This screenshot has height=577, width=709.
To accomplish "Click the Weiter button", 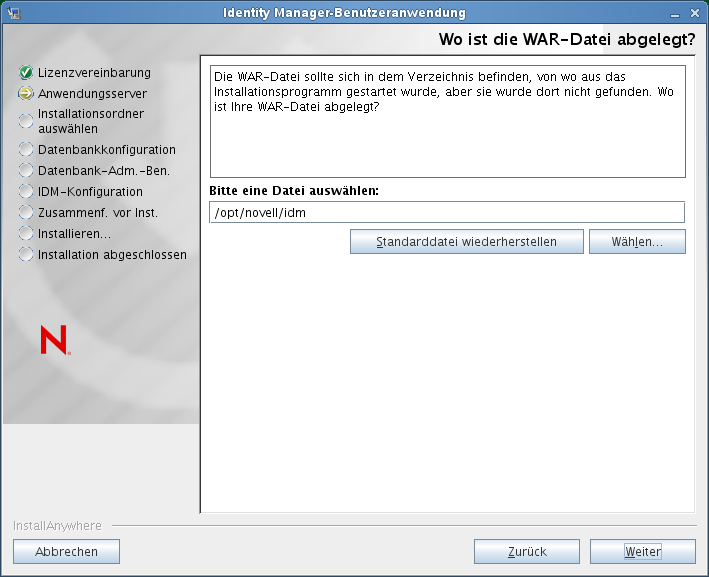I will click(x=643, y=551).
